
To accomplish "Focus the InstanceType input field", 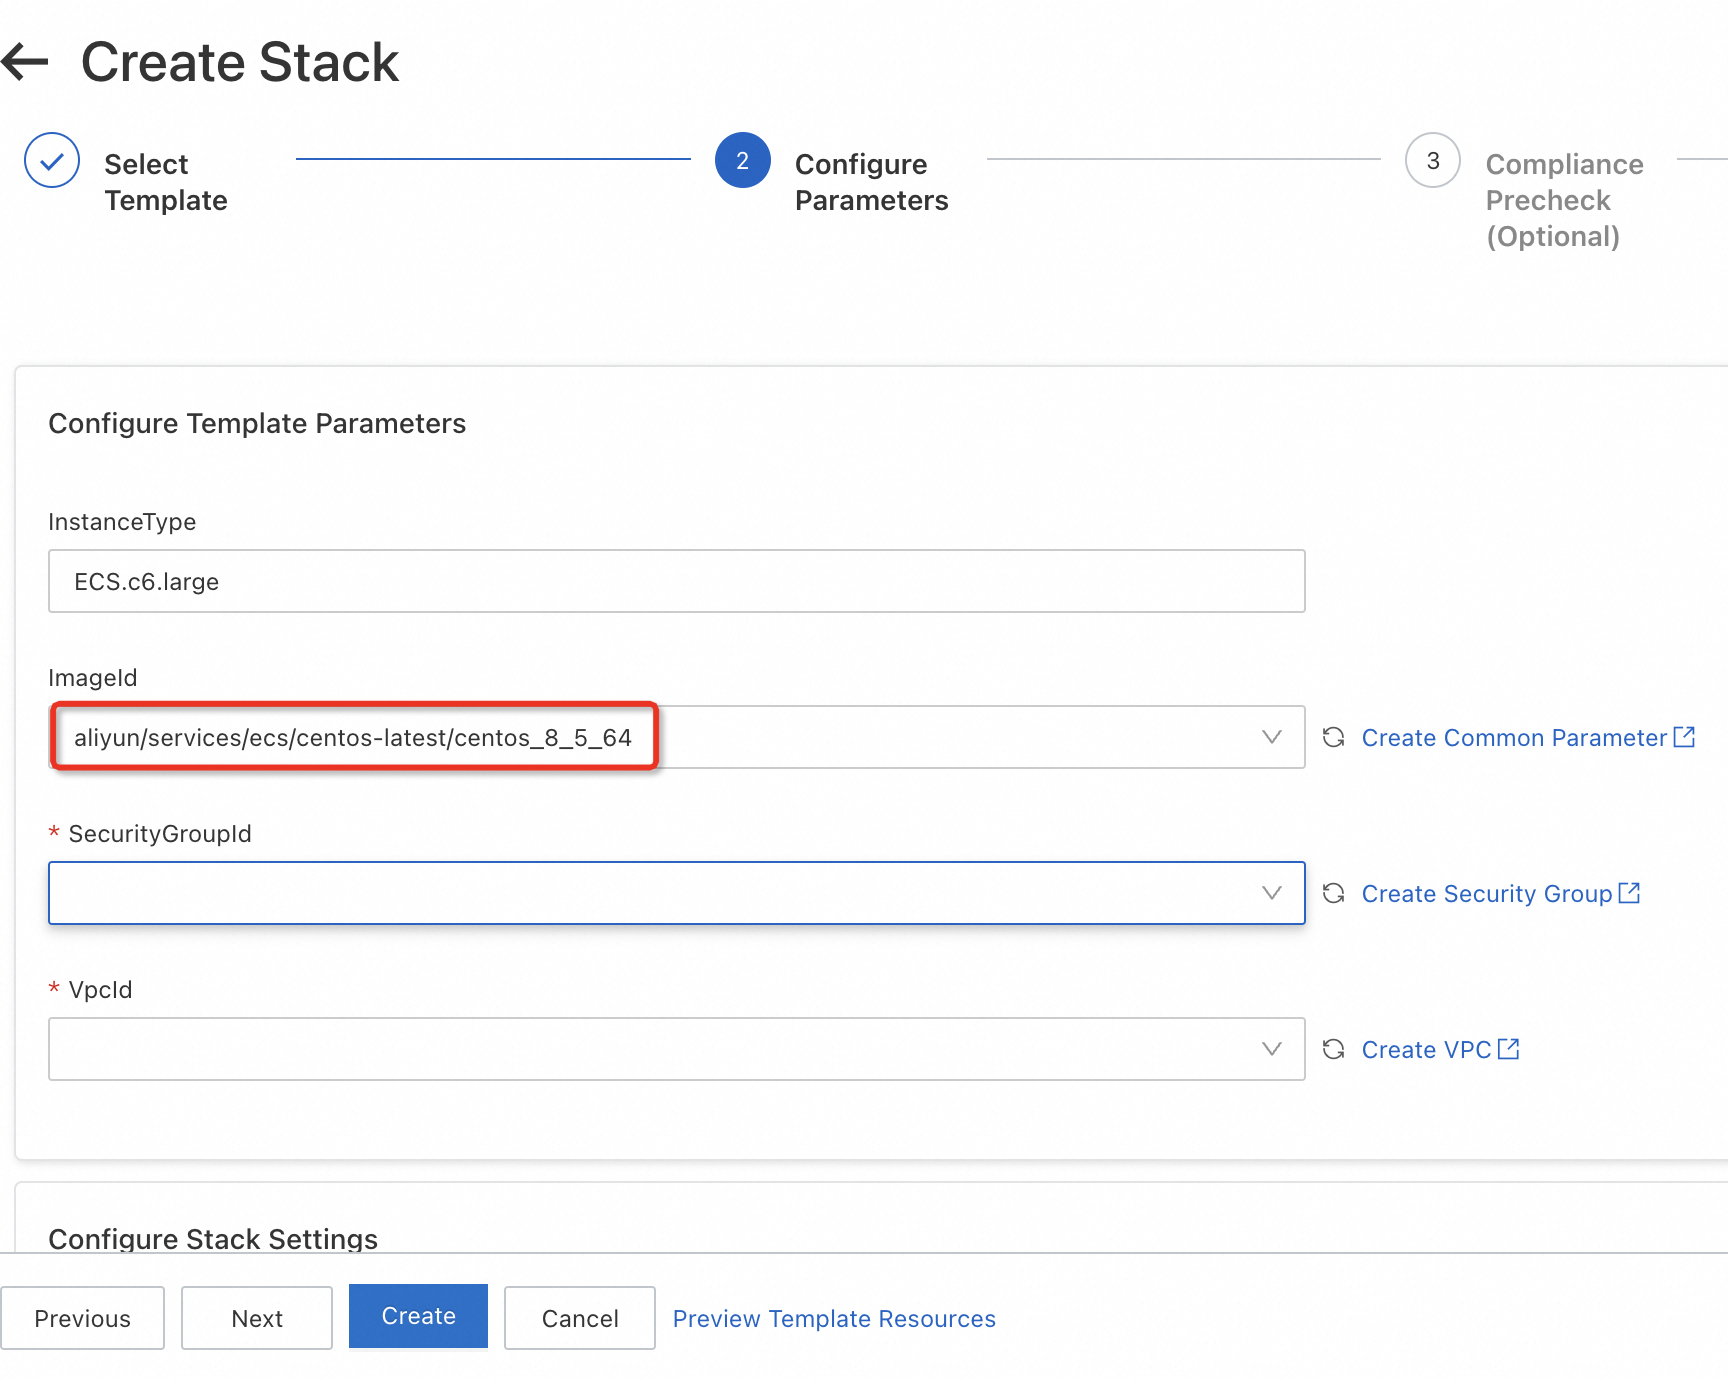I will coord(676,581).
